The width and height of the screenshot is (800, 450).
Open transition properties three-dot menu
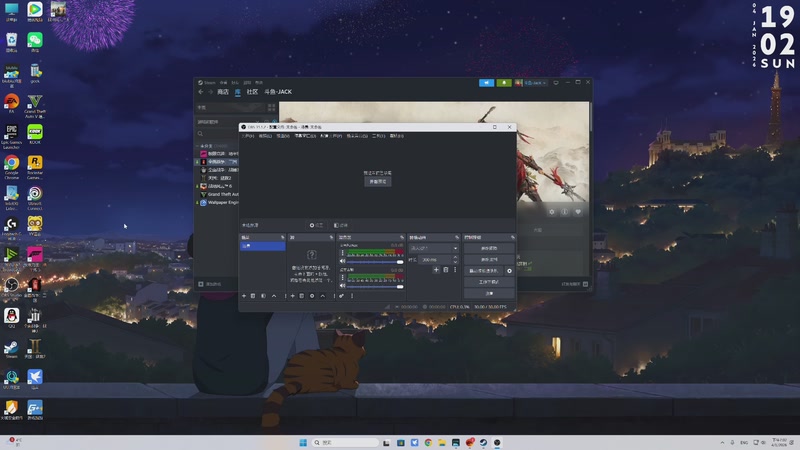pos(455,270)
